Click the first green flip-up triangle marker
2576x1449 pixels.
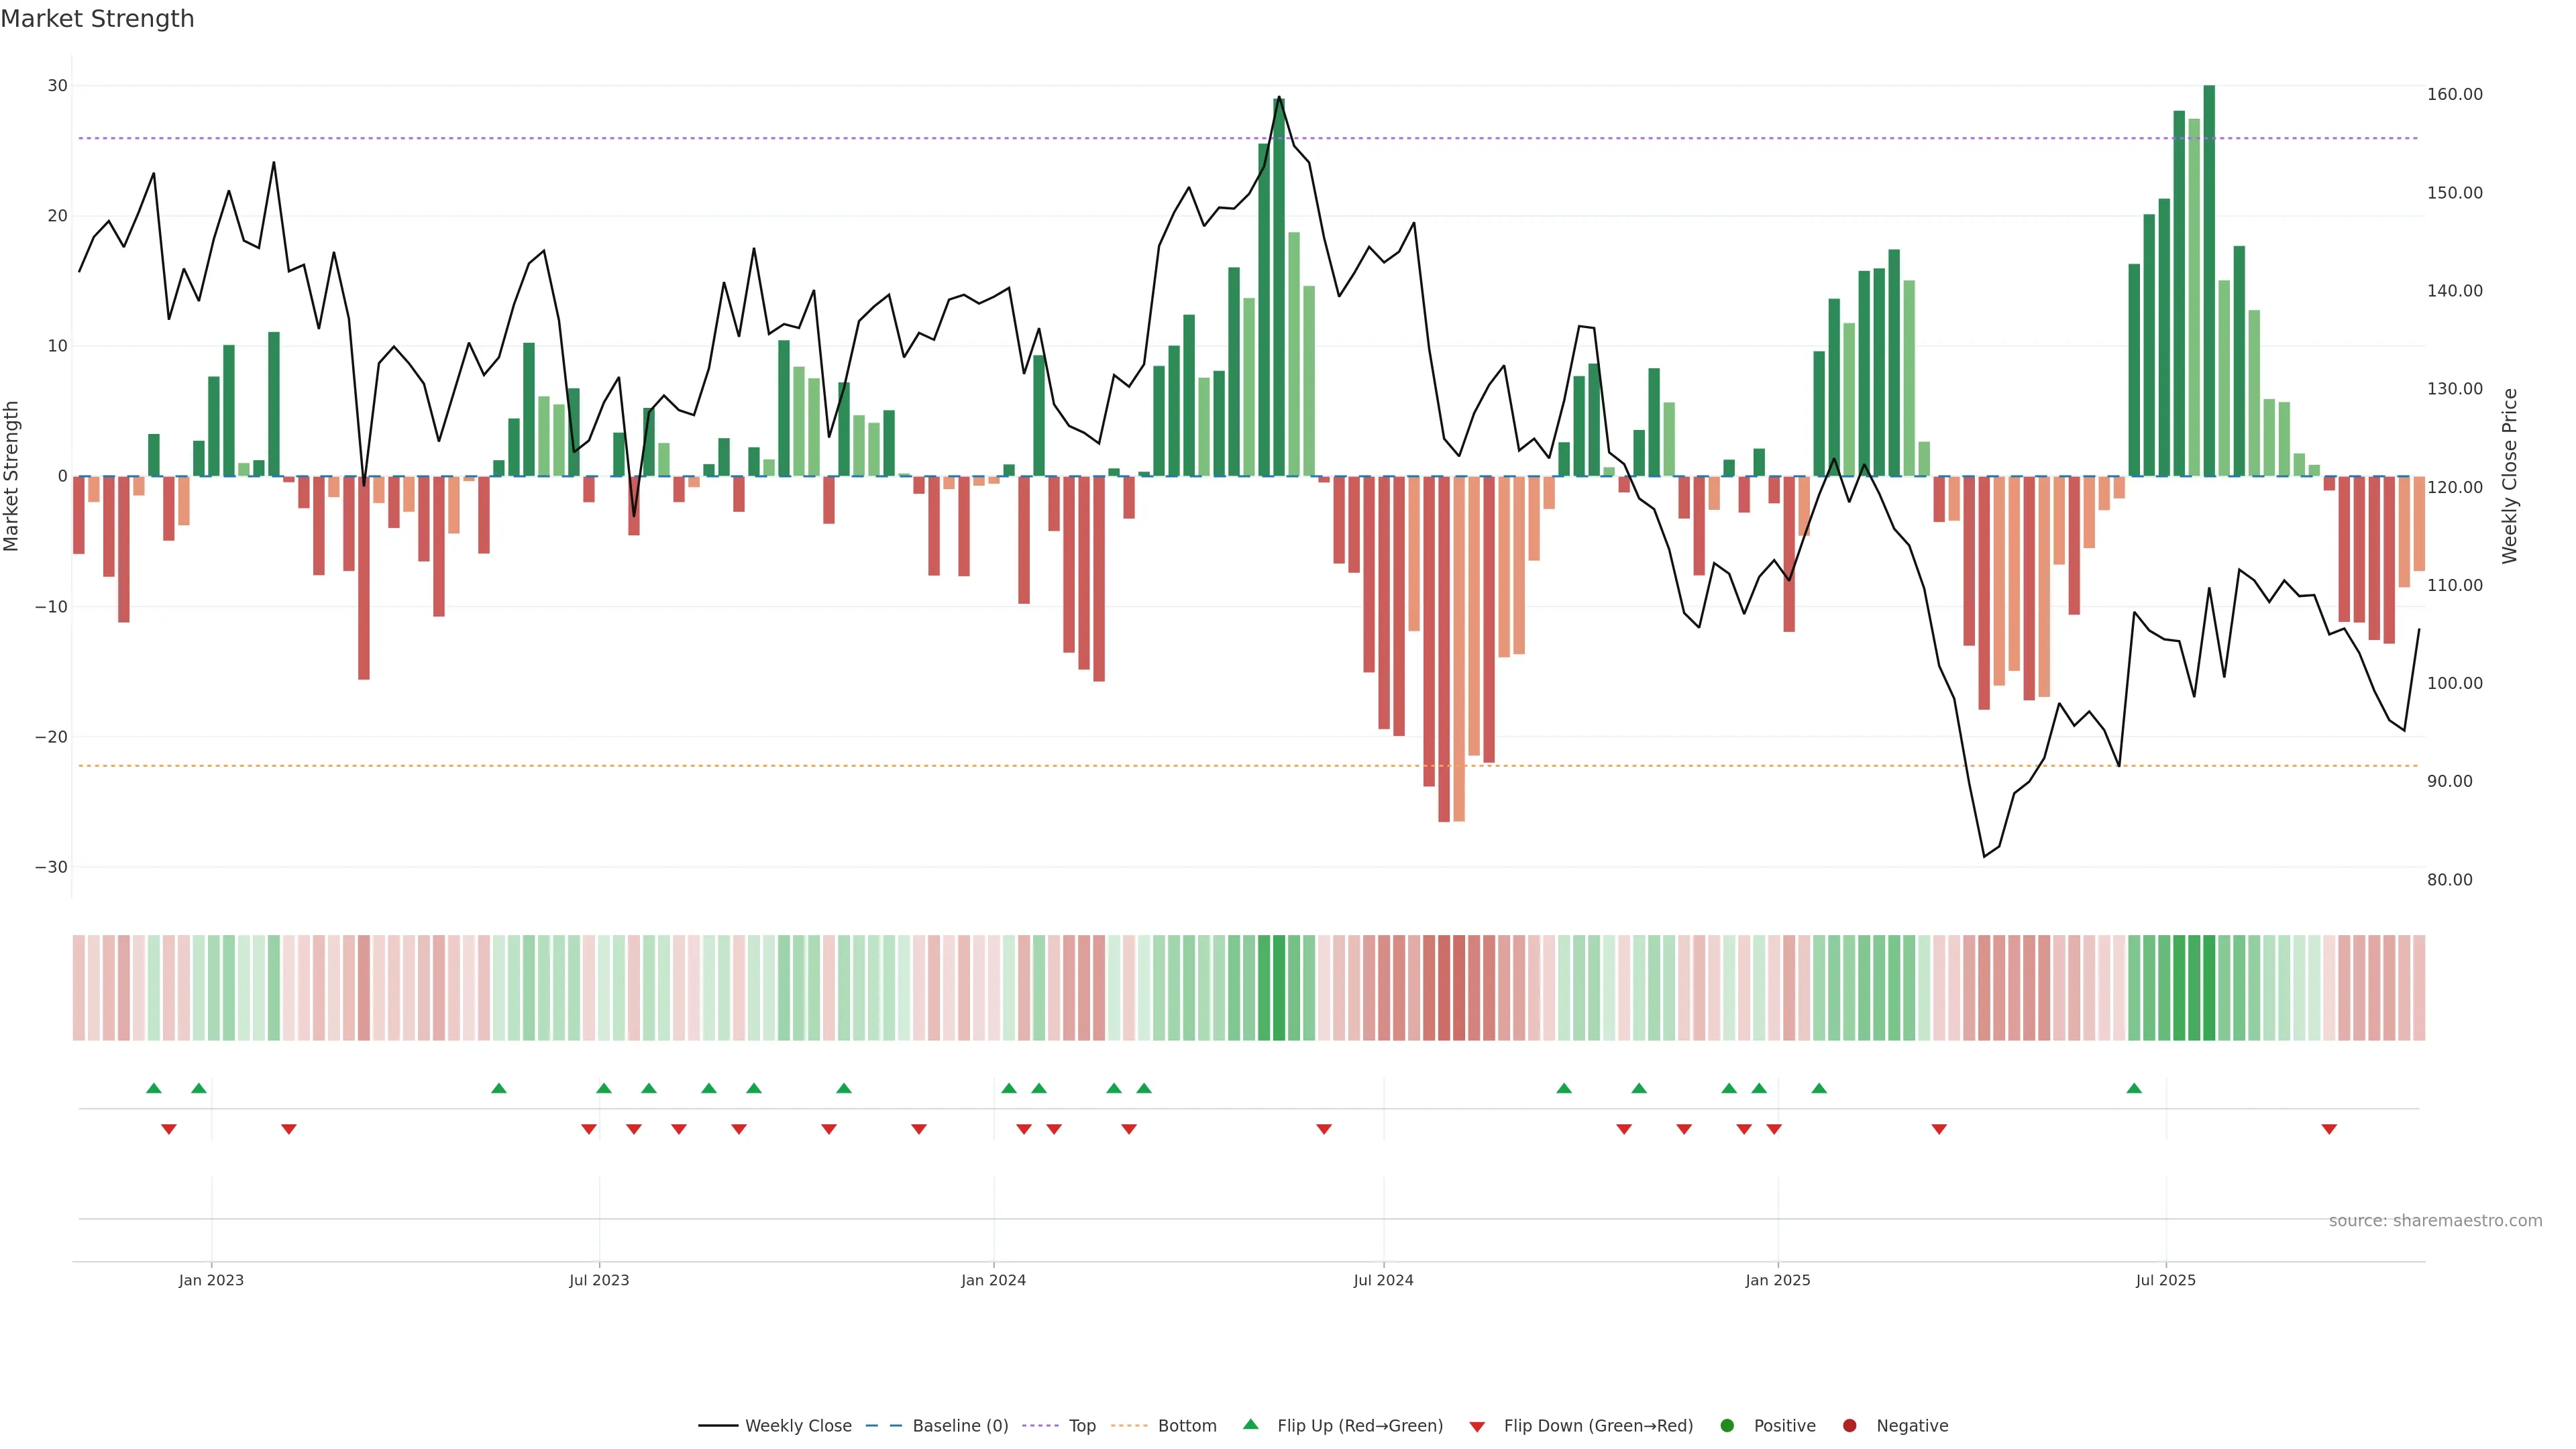point(153,1088)
